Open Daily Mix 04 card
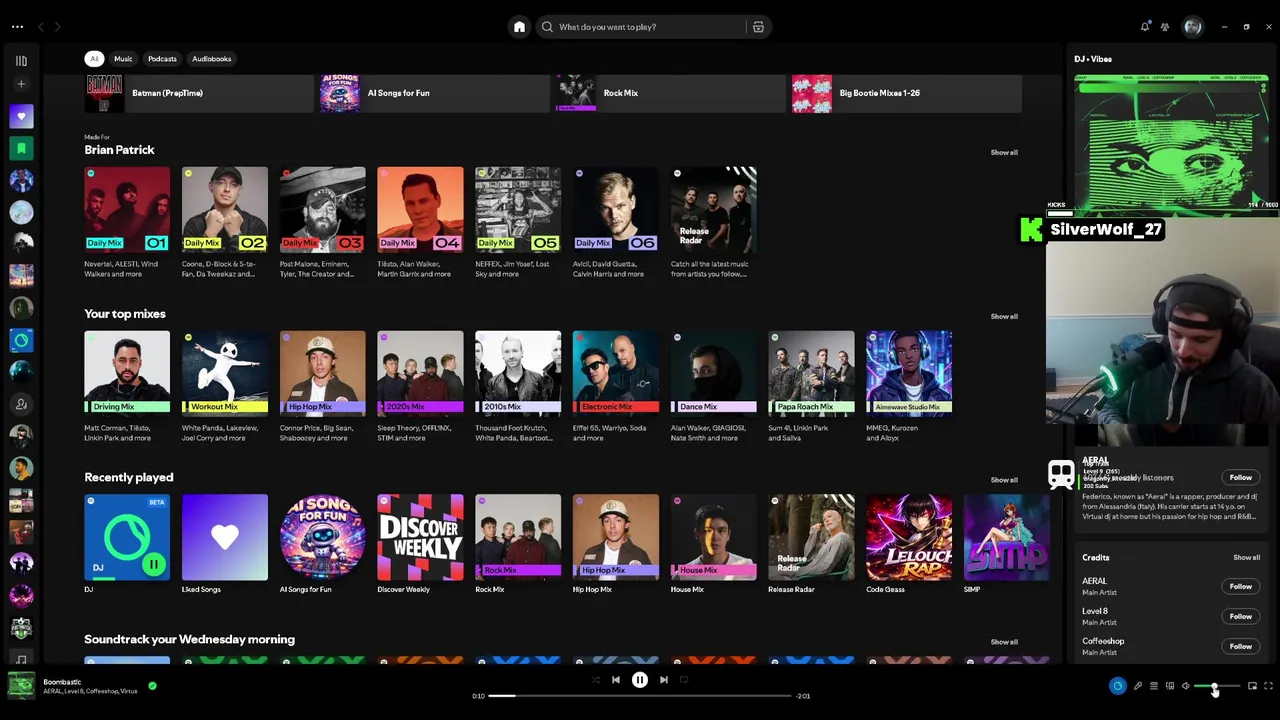The image size is (1280, 720). (x=420, y=223)
